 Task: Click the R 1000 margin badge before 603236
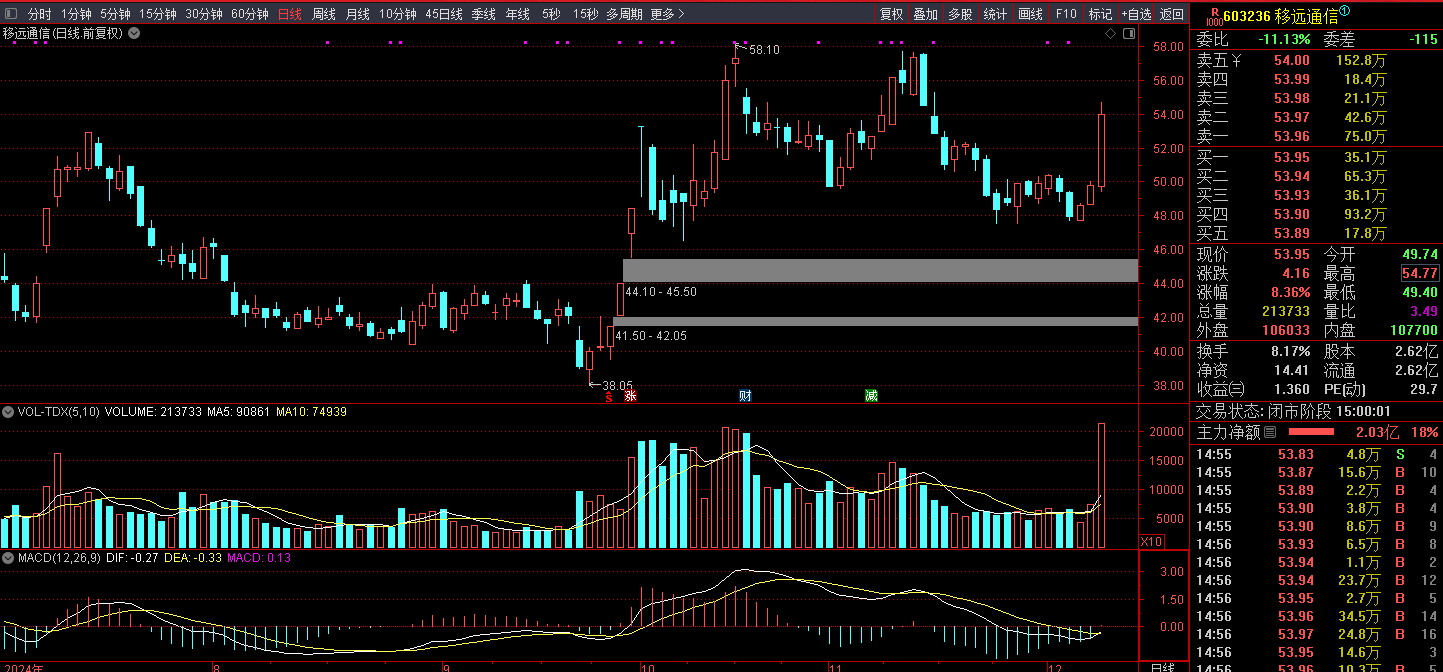coord(1214,16)
